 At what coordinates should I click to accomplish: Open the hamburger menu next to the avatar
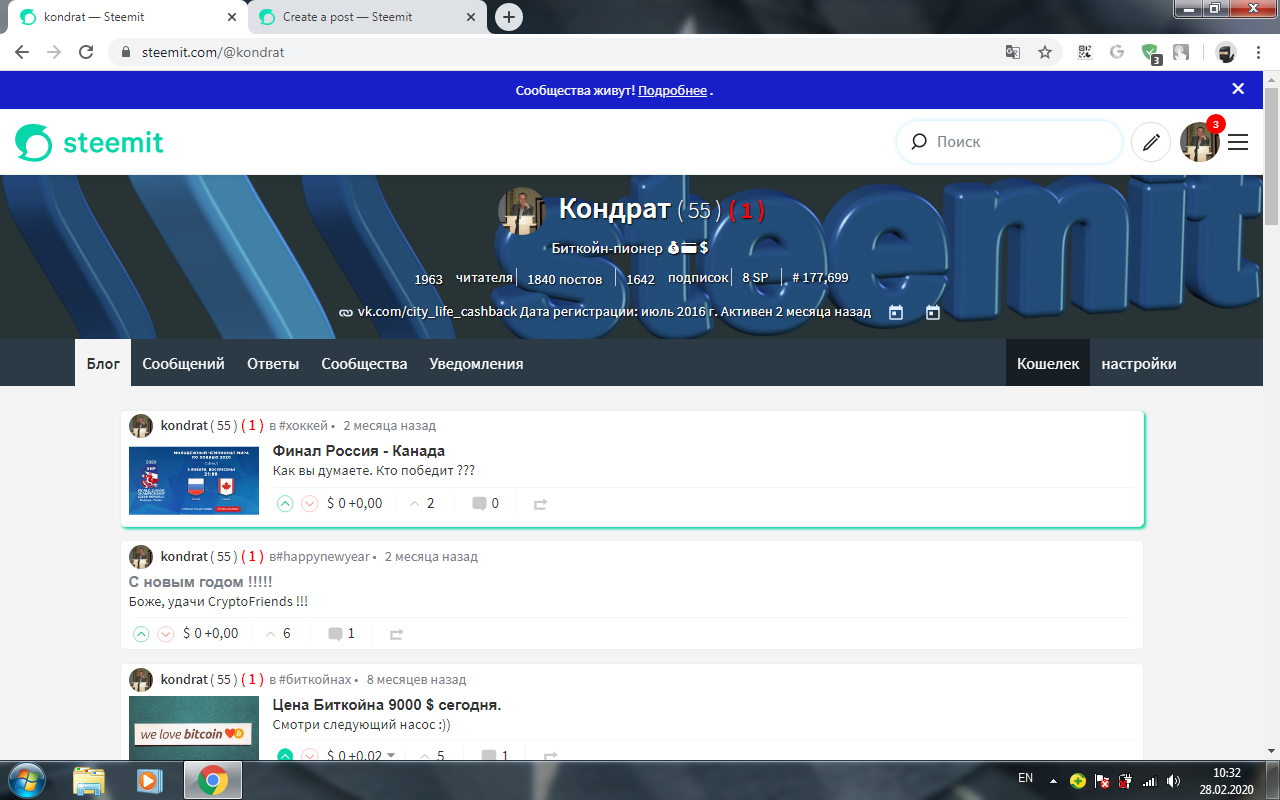1238,141
